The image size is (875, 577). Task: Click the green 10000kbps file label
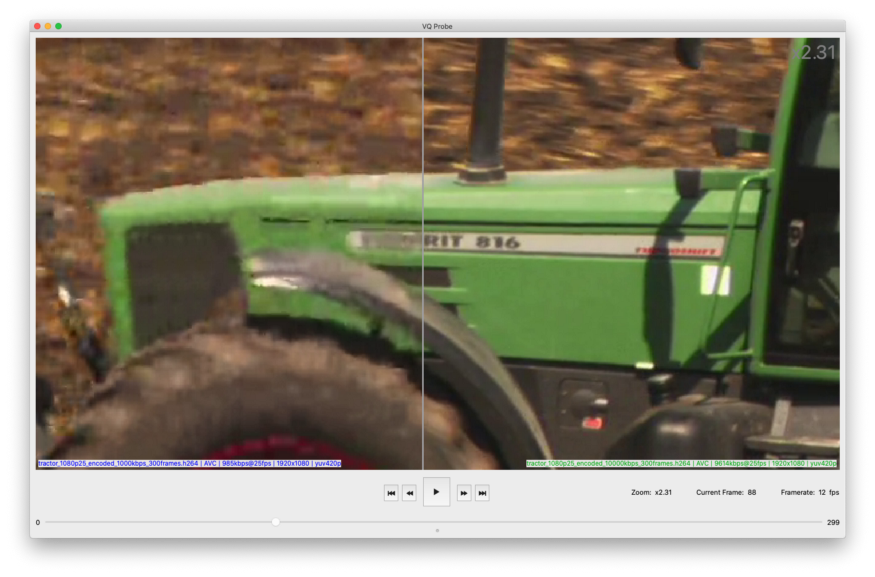tap(681, 464)
